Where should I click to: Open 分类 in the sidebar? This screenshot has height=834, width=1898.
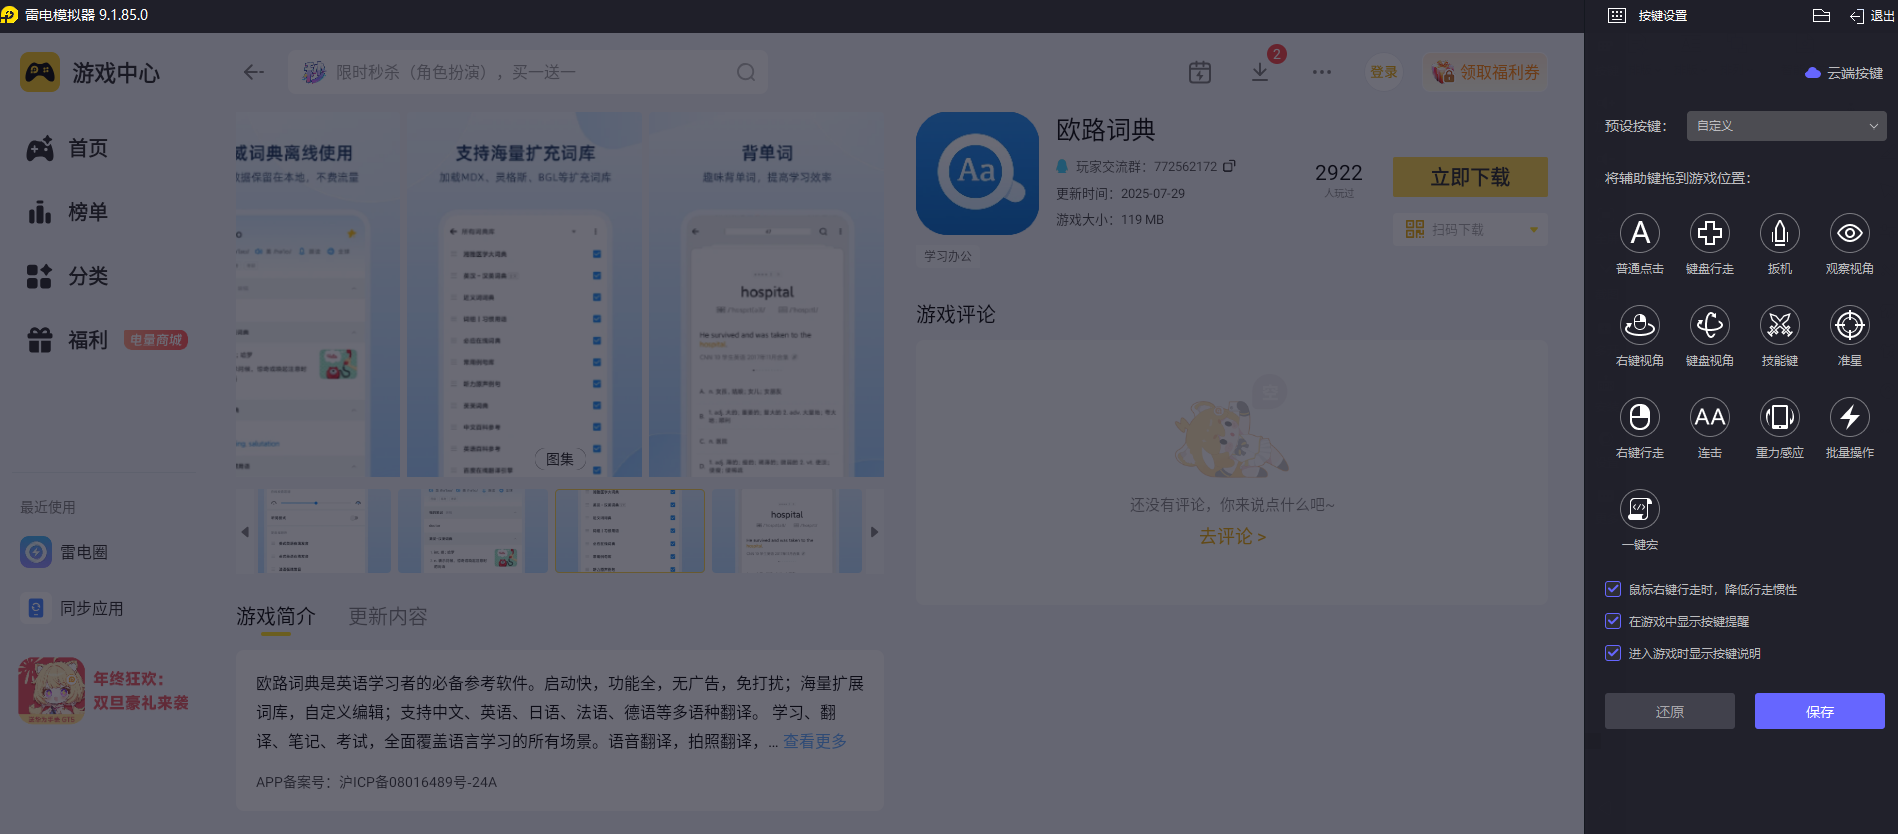pos(67,277)
